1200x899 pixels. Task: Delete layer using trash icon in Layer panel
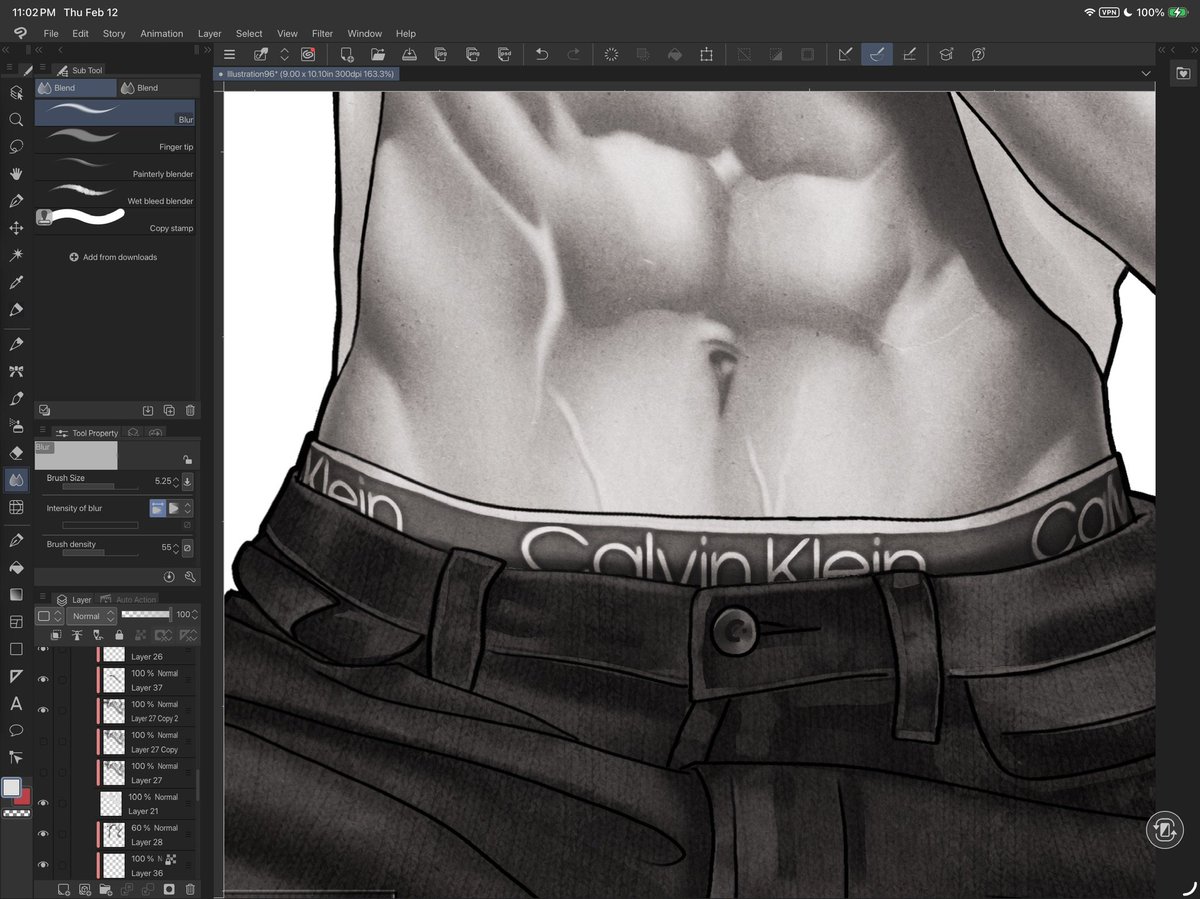190,889
